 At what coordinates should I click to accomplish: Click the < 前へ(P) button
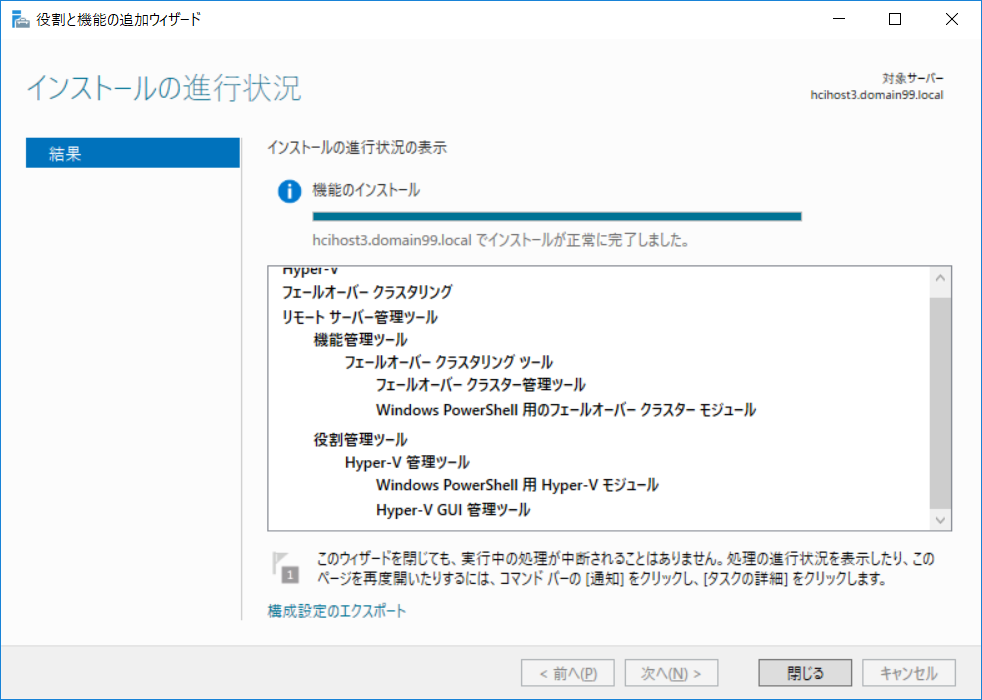coord(567,673)
